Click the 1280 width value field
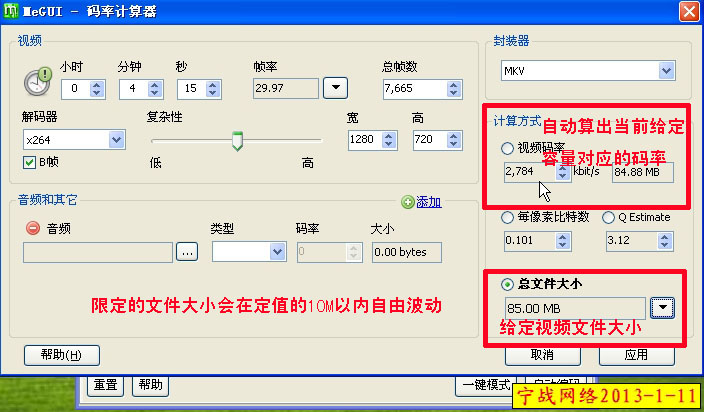This screenshot has width=704, height=412. (365, 140)
